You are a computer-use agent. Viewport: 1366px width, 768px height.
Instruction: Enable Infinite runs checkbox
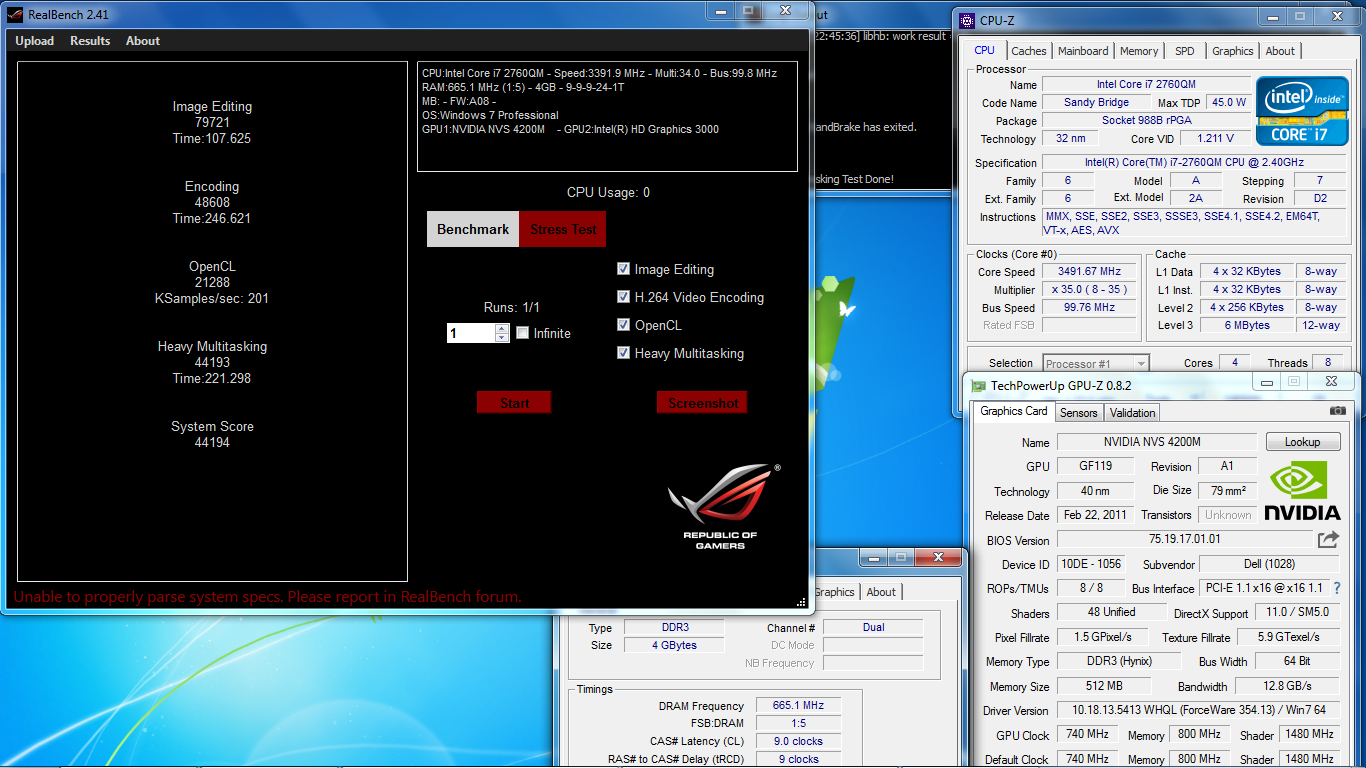pos(522,333)
